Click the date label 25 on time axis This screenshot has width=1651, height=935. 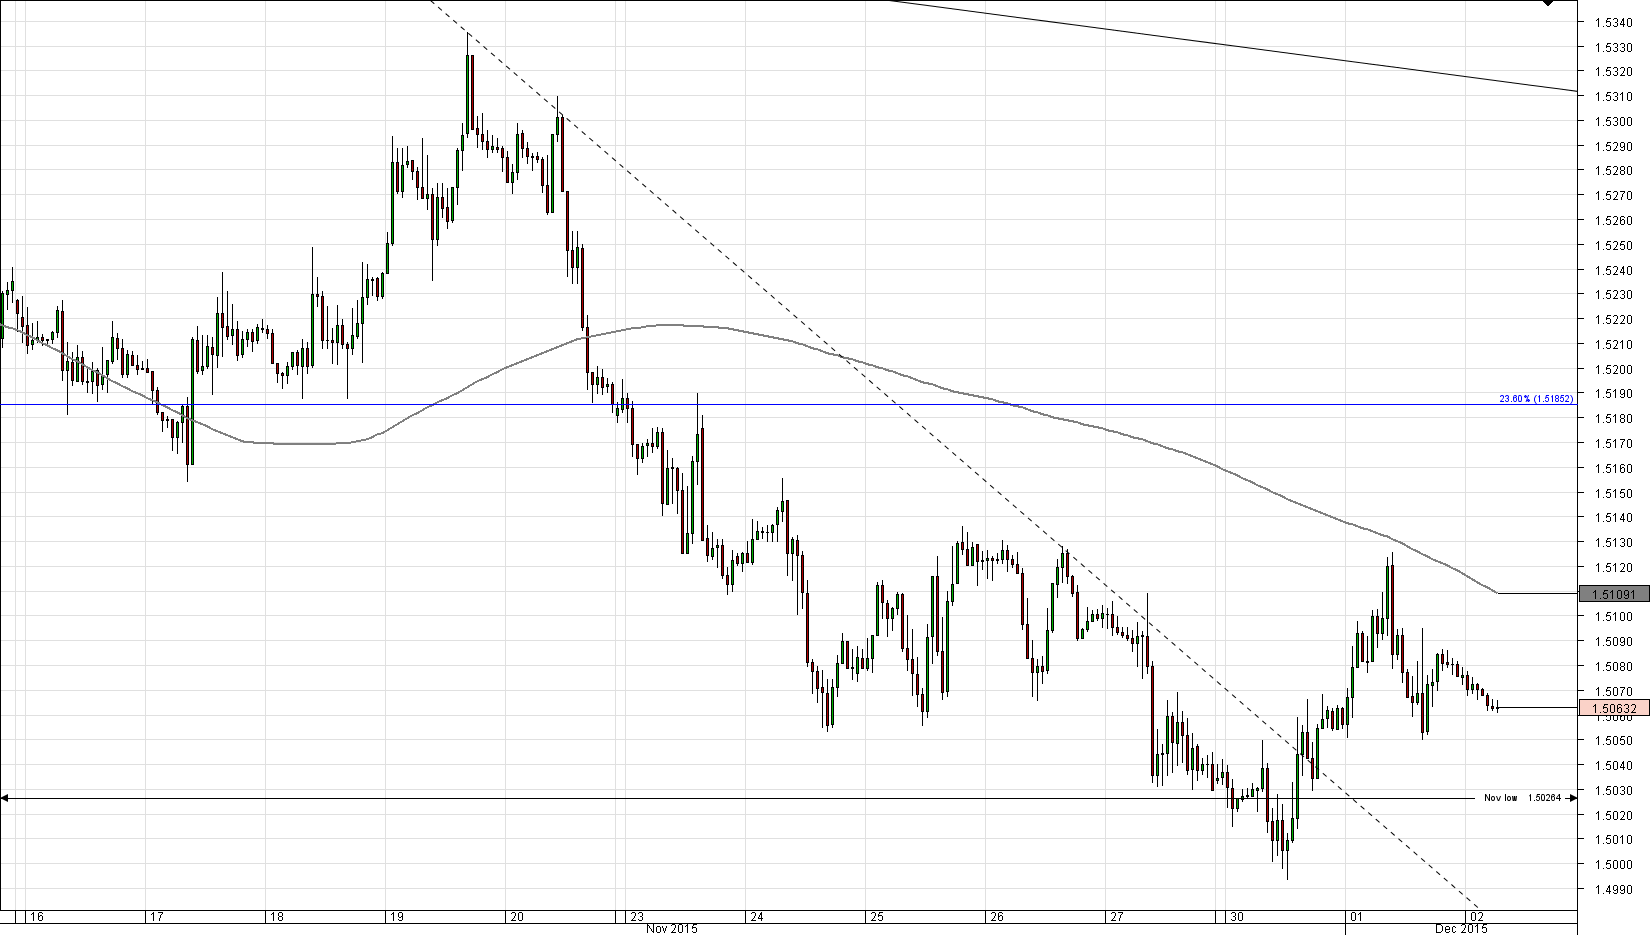pyautogui.click(x=876, y=916)
